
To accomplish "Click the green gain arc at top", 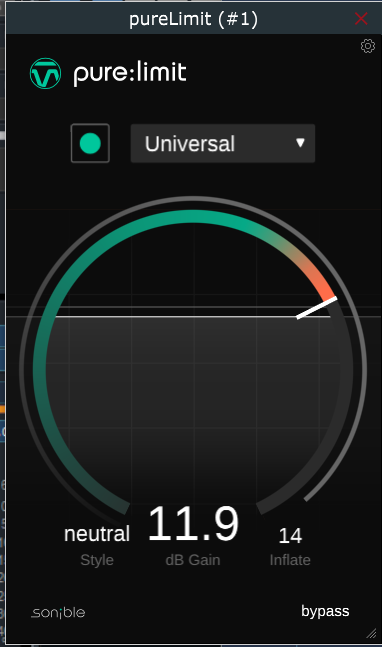I will click(193, 216).
